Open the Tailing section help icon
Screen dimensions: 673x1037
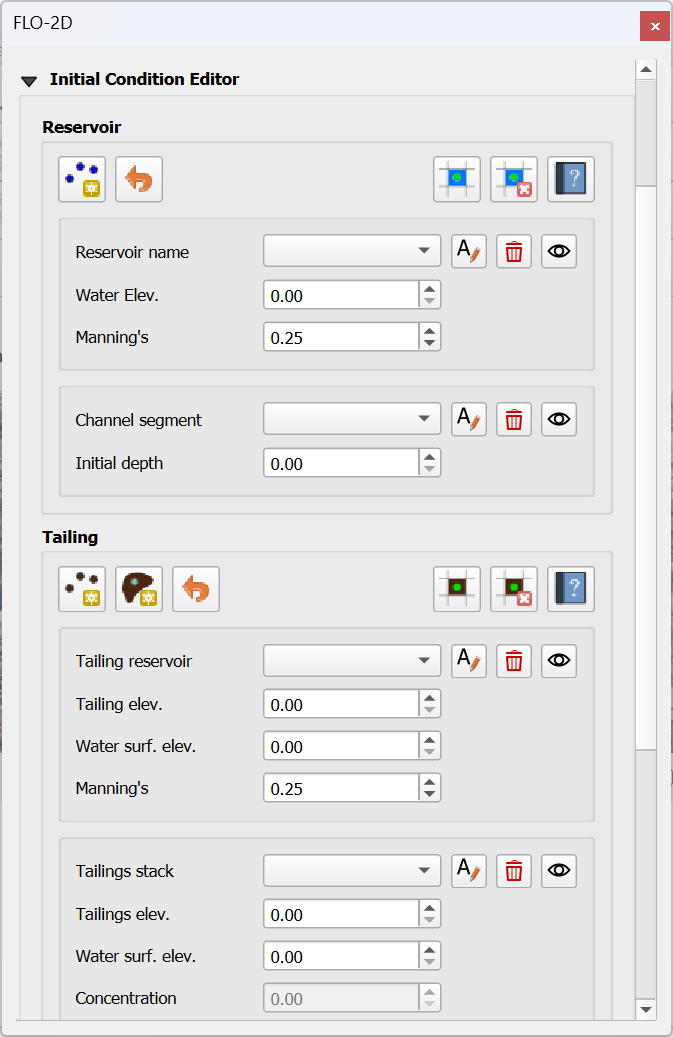[570, 589]
